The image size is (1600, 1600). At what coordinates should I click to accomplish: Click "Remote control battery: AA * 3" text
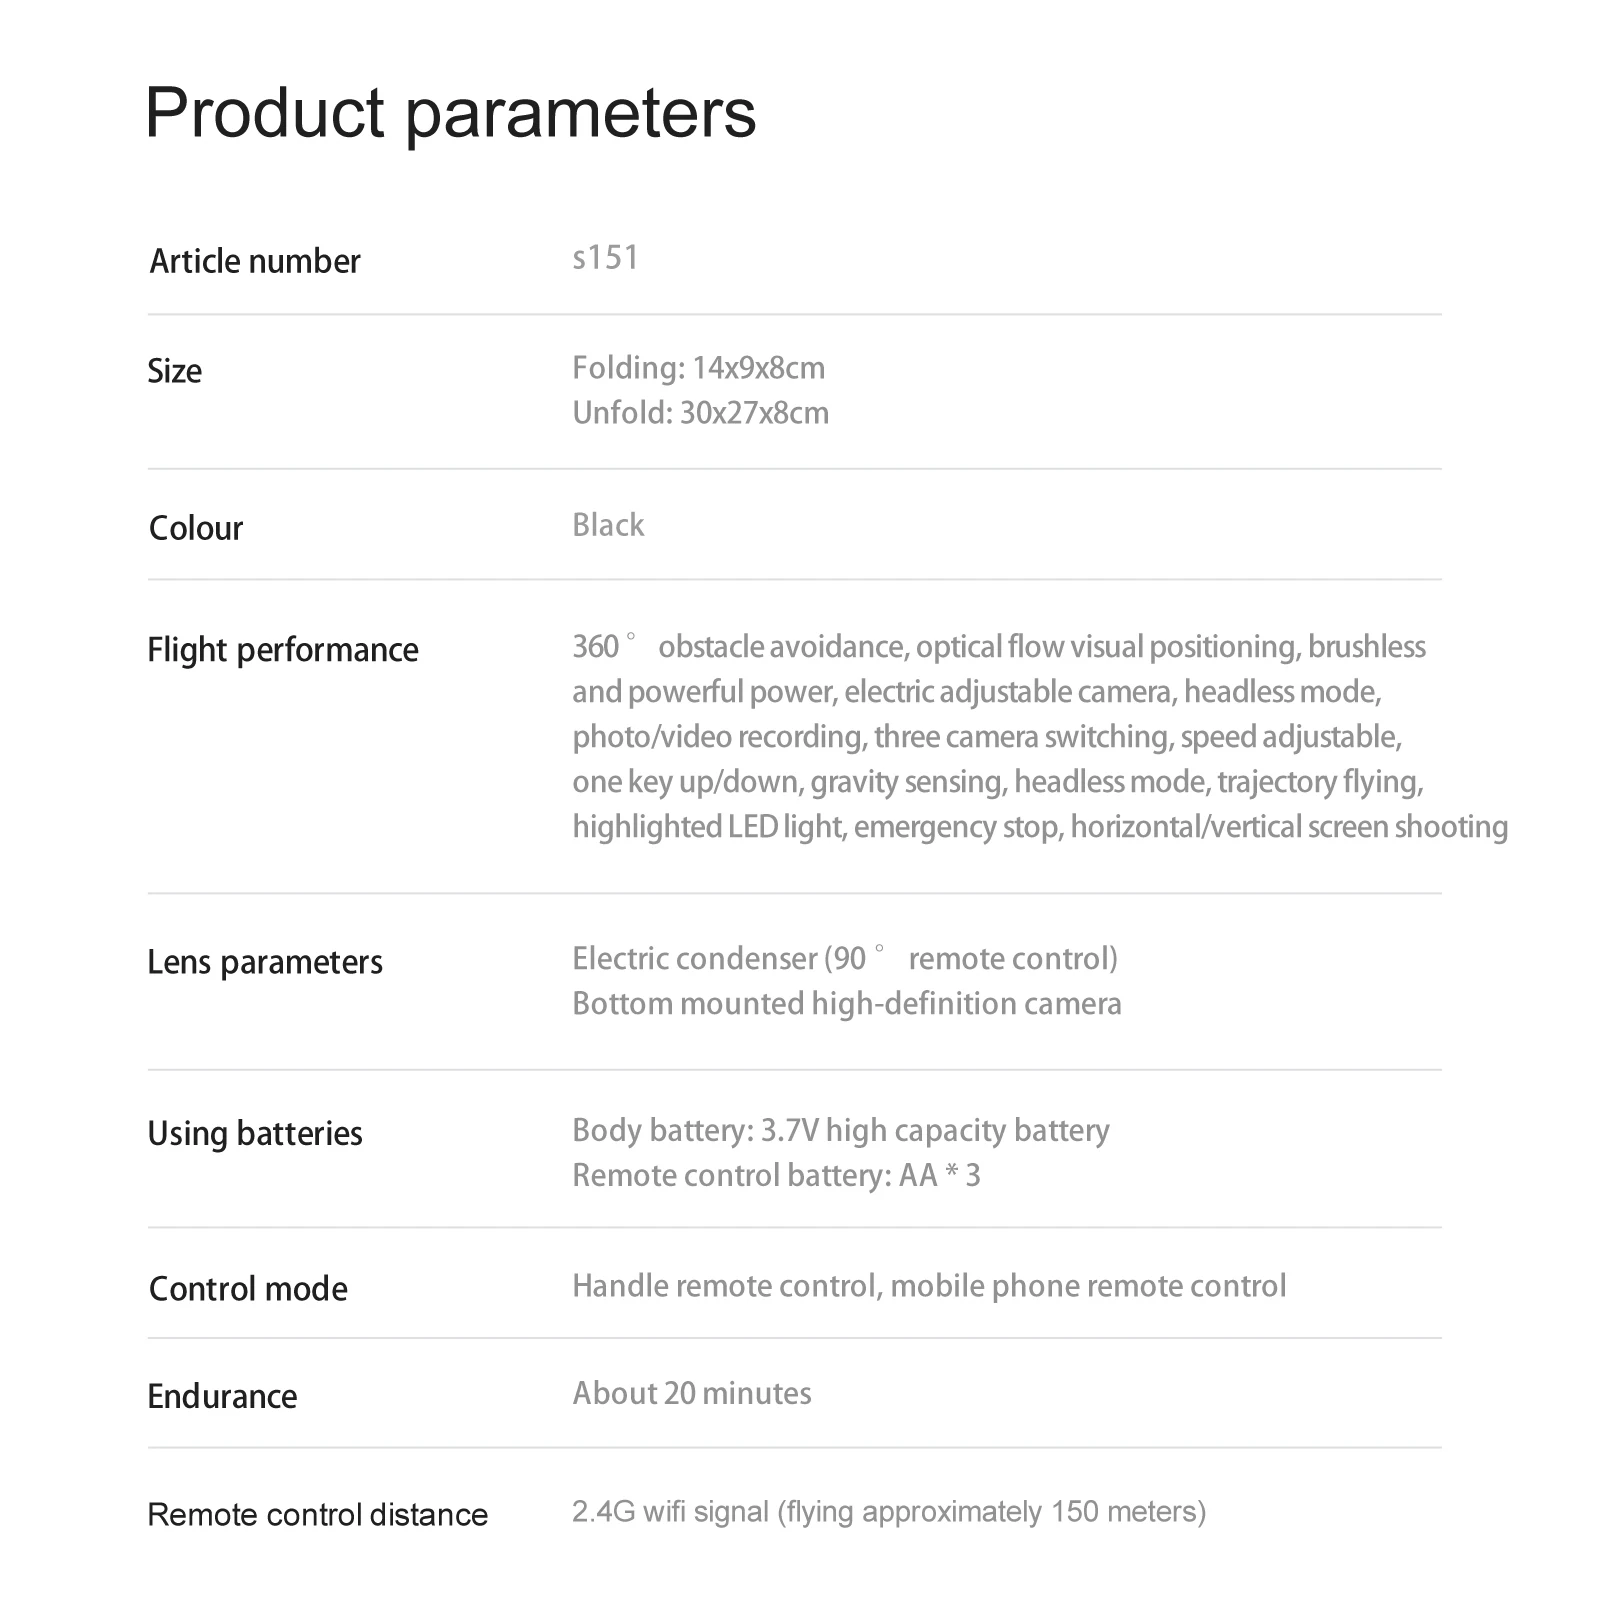click(x=776, y=1175)
